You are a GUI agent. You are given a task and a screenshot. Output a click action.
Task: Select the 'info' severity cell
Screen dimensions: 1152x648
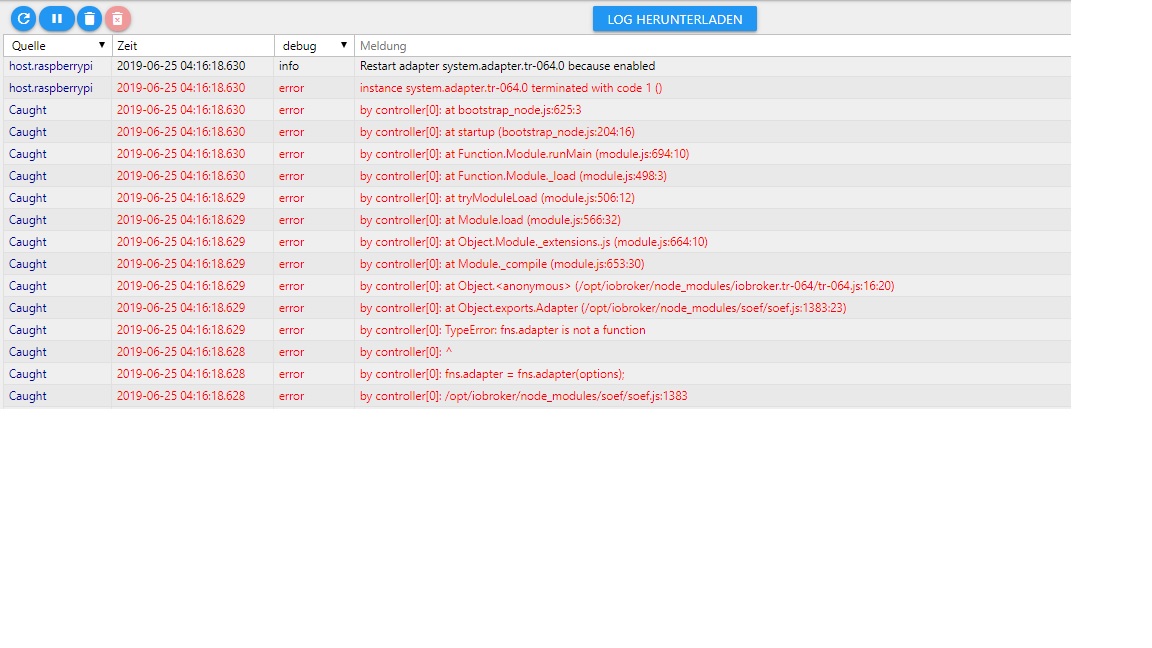[289, 66]
